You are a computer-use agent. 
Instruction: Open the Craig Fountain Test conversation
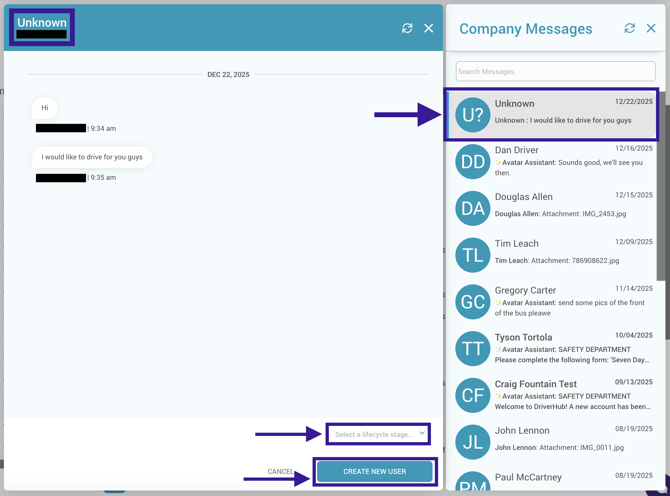[x=572, y=395]
